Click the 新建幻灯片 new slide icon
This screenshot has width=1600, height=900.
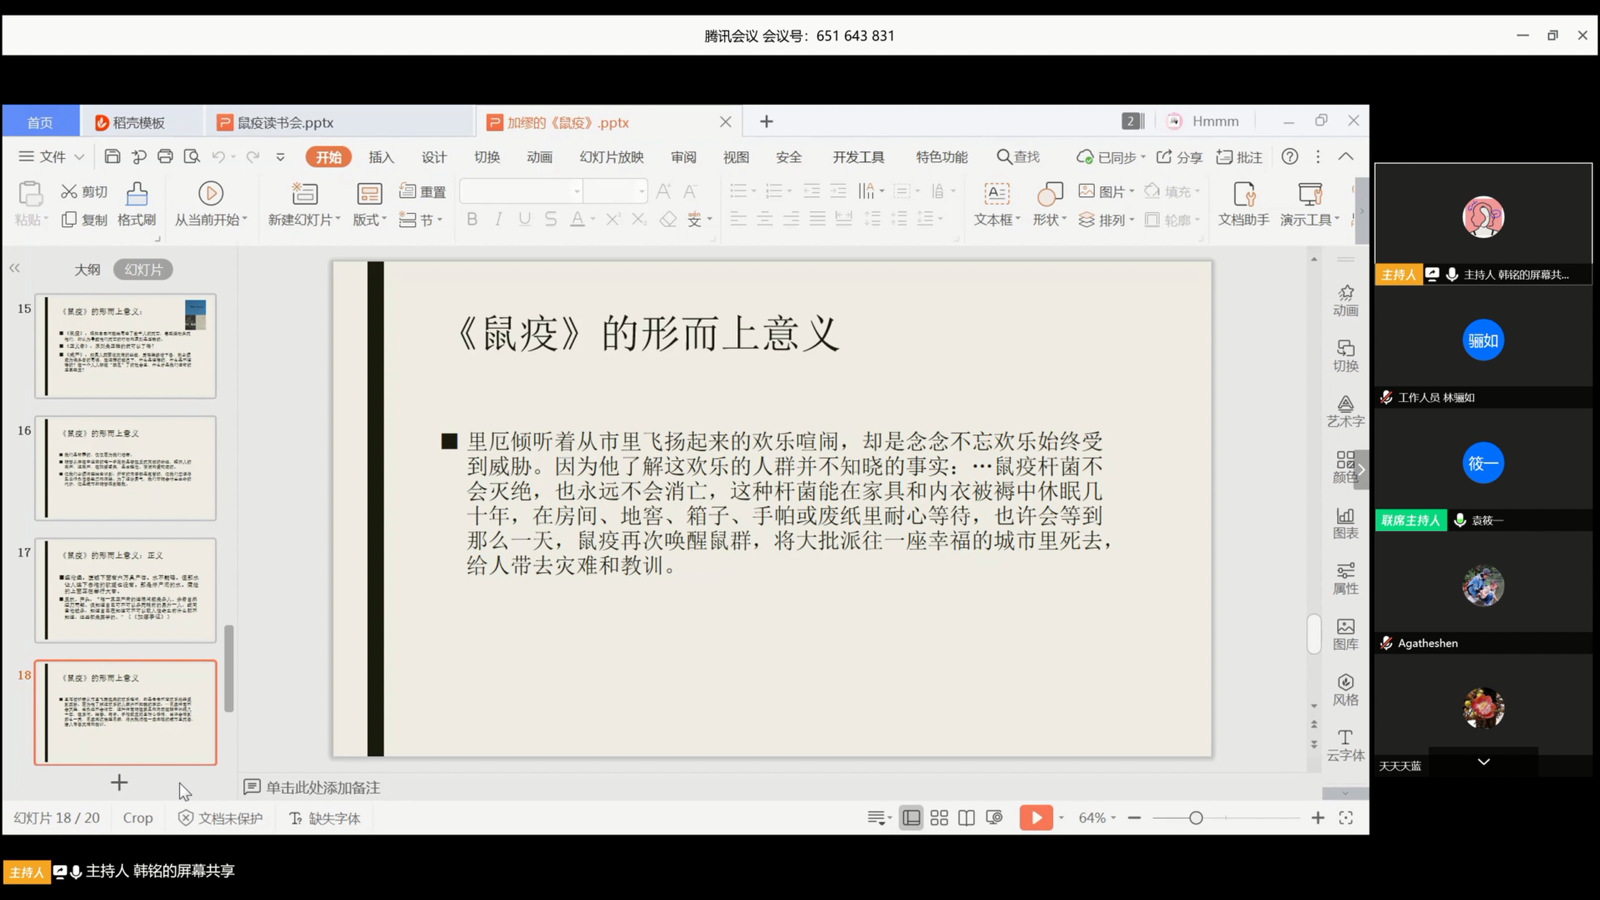tap(304, 194)
